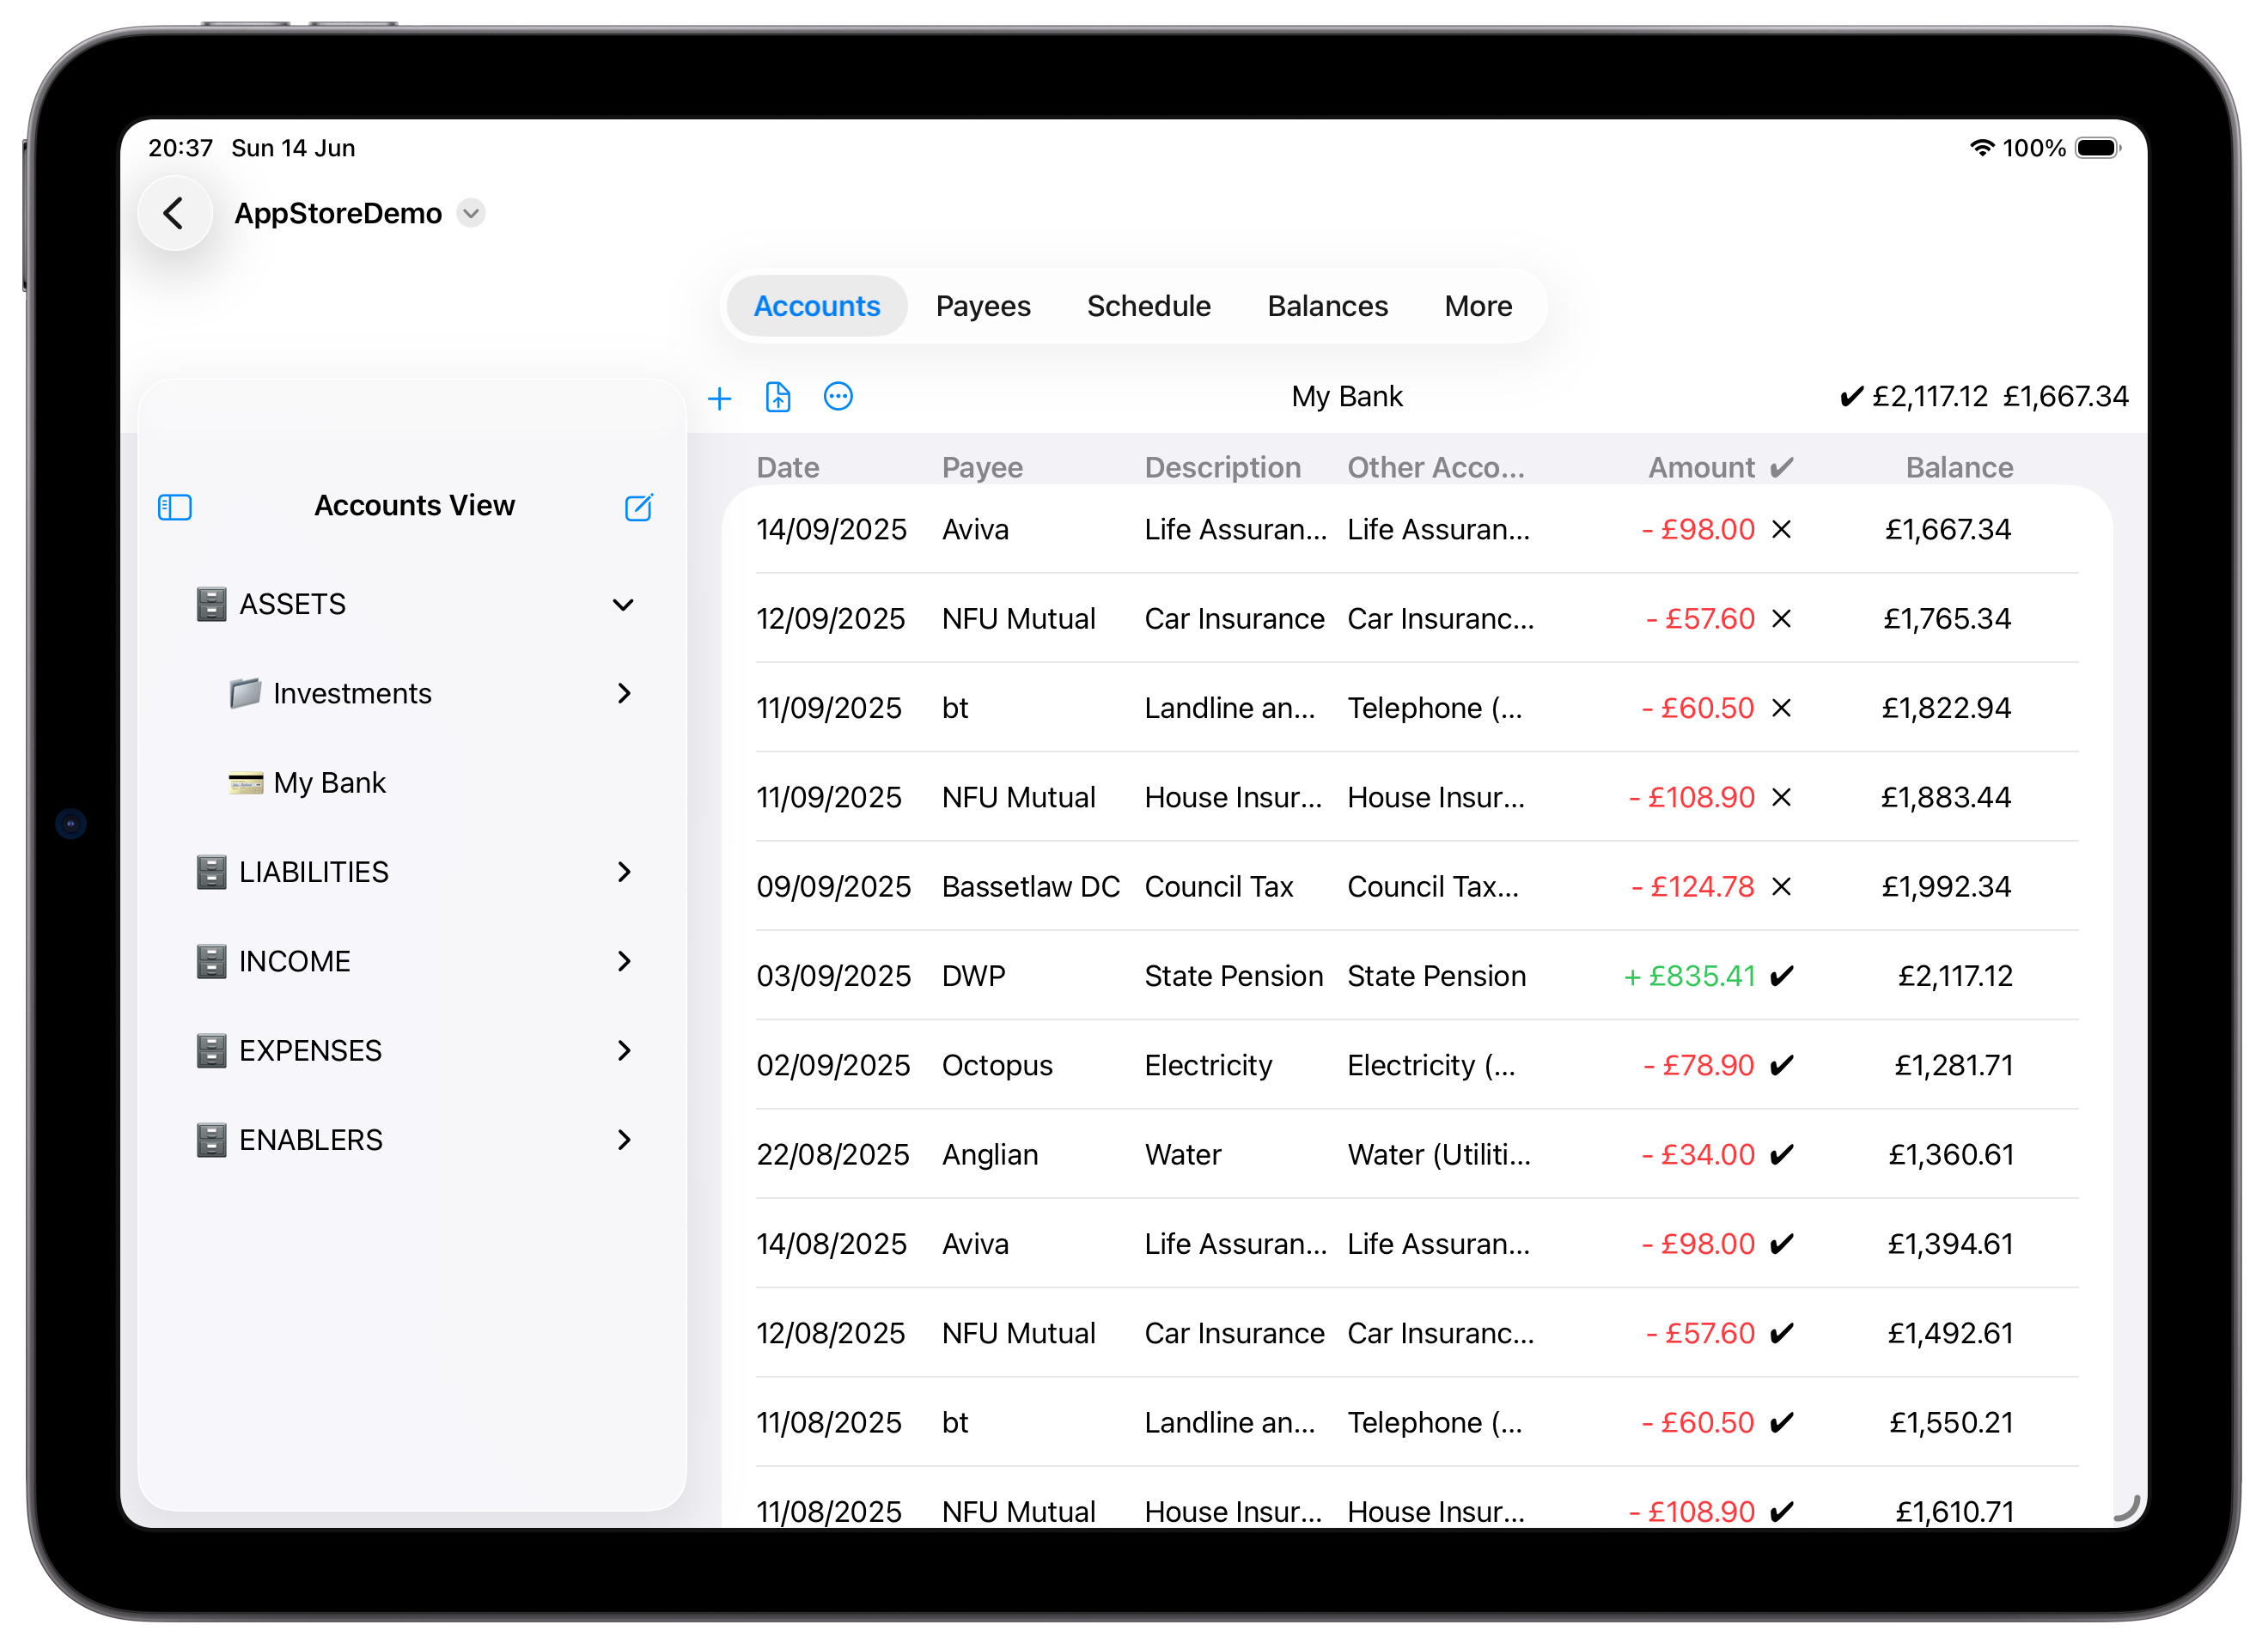Click the Accounts View sidebar title

point(414,506)
